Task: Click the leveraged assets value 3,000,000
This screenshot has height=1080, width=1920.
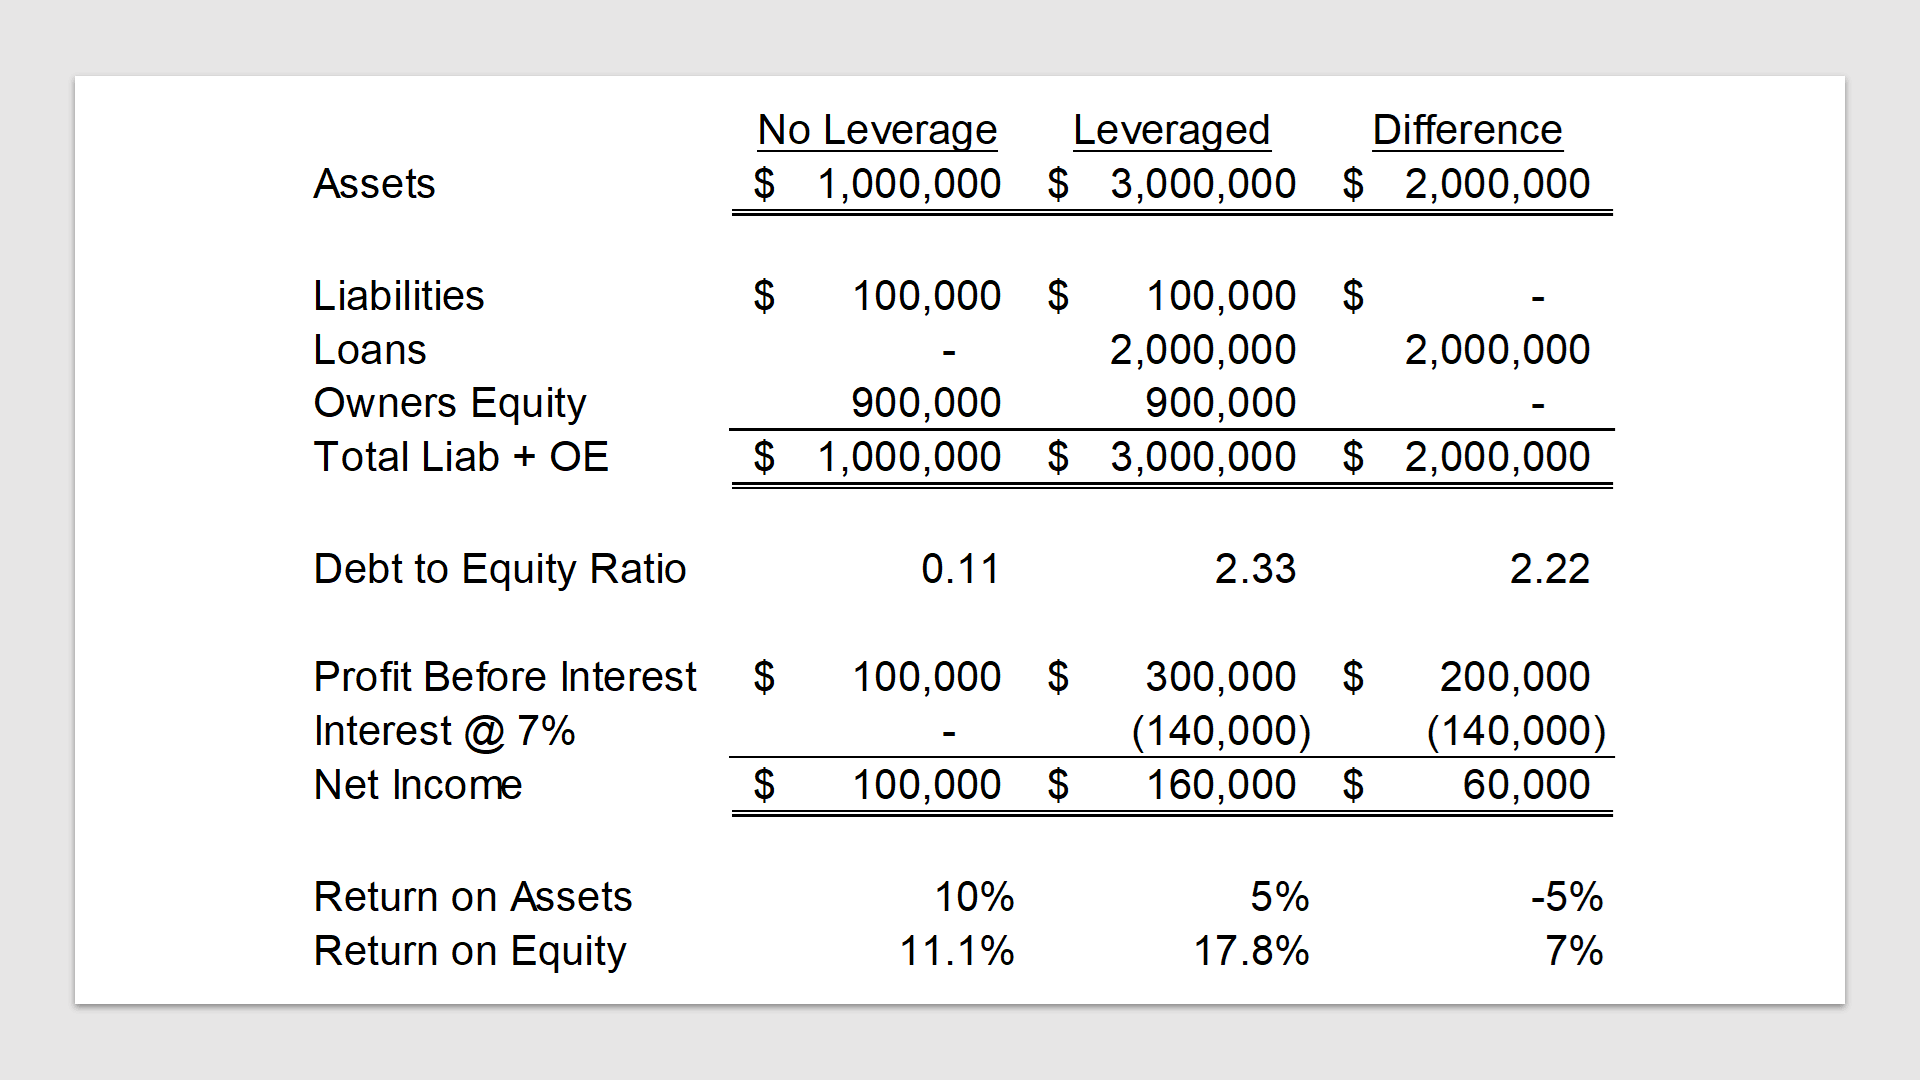Action: [x=1203, y=184]
